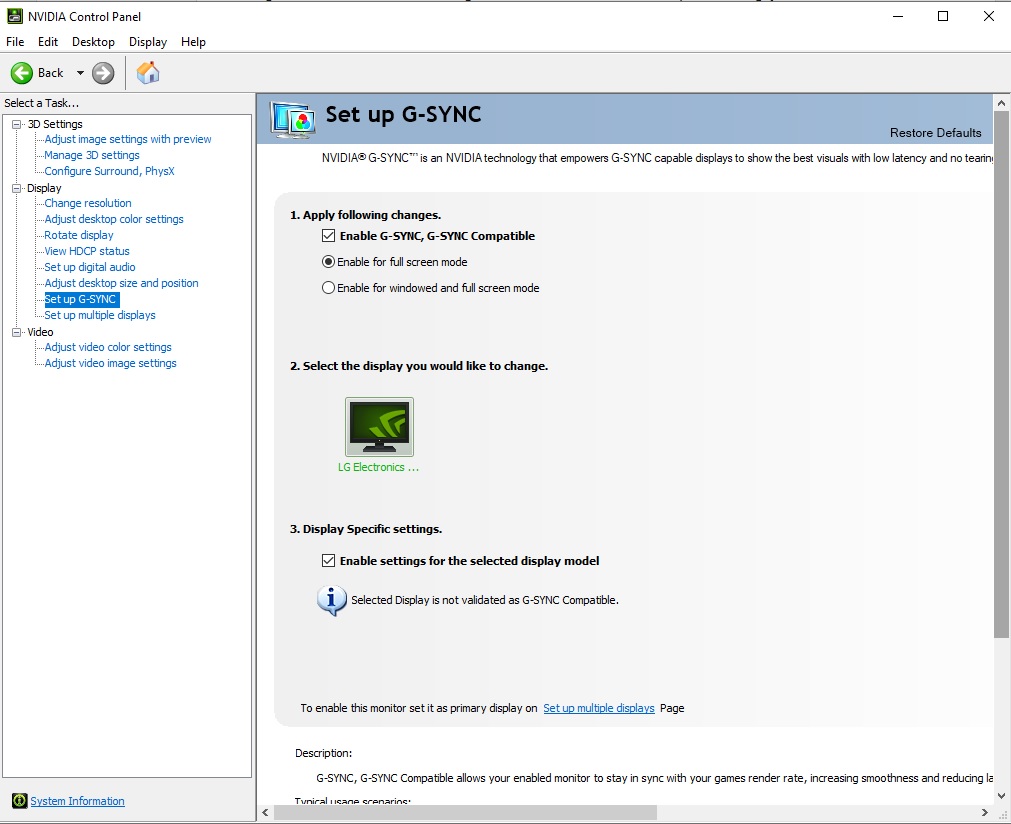Click the Back button label
1011x824 pixels.
point(50,73)
